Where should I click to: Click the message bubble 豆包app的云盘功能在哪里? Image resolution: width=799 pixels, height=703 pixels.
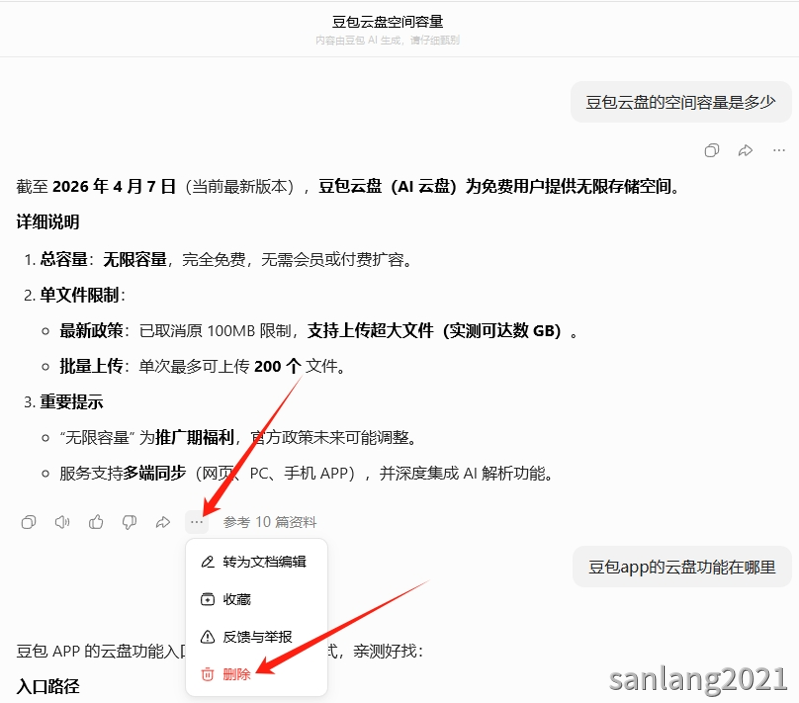point(682,567)
